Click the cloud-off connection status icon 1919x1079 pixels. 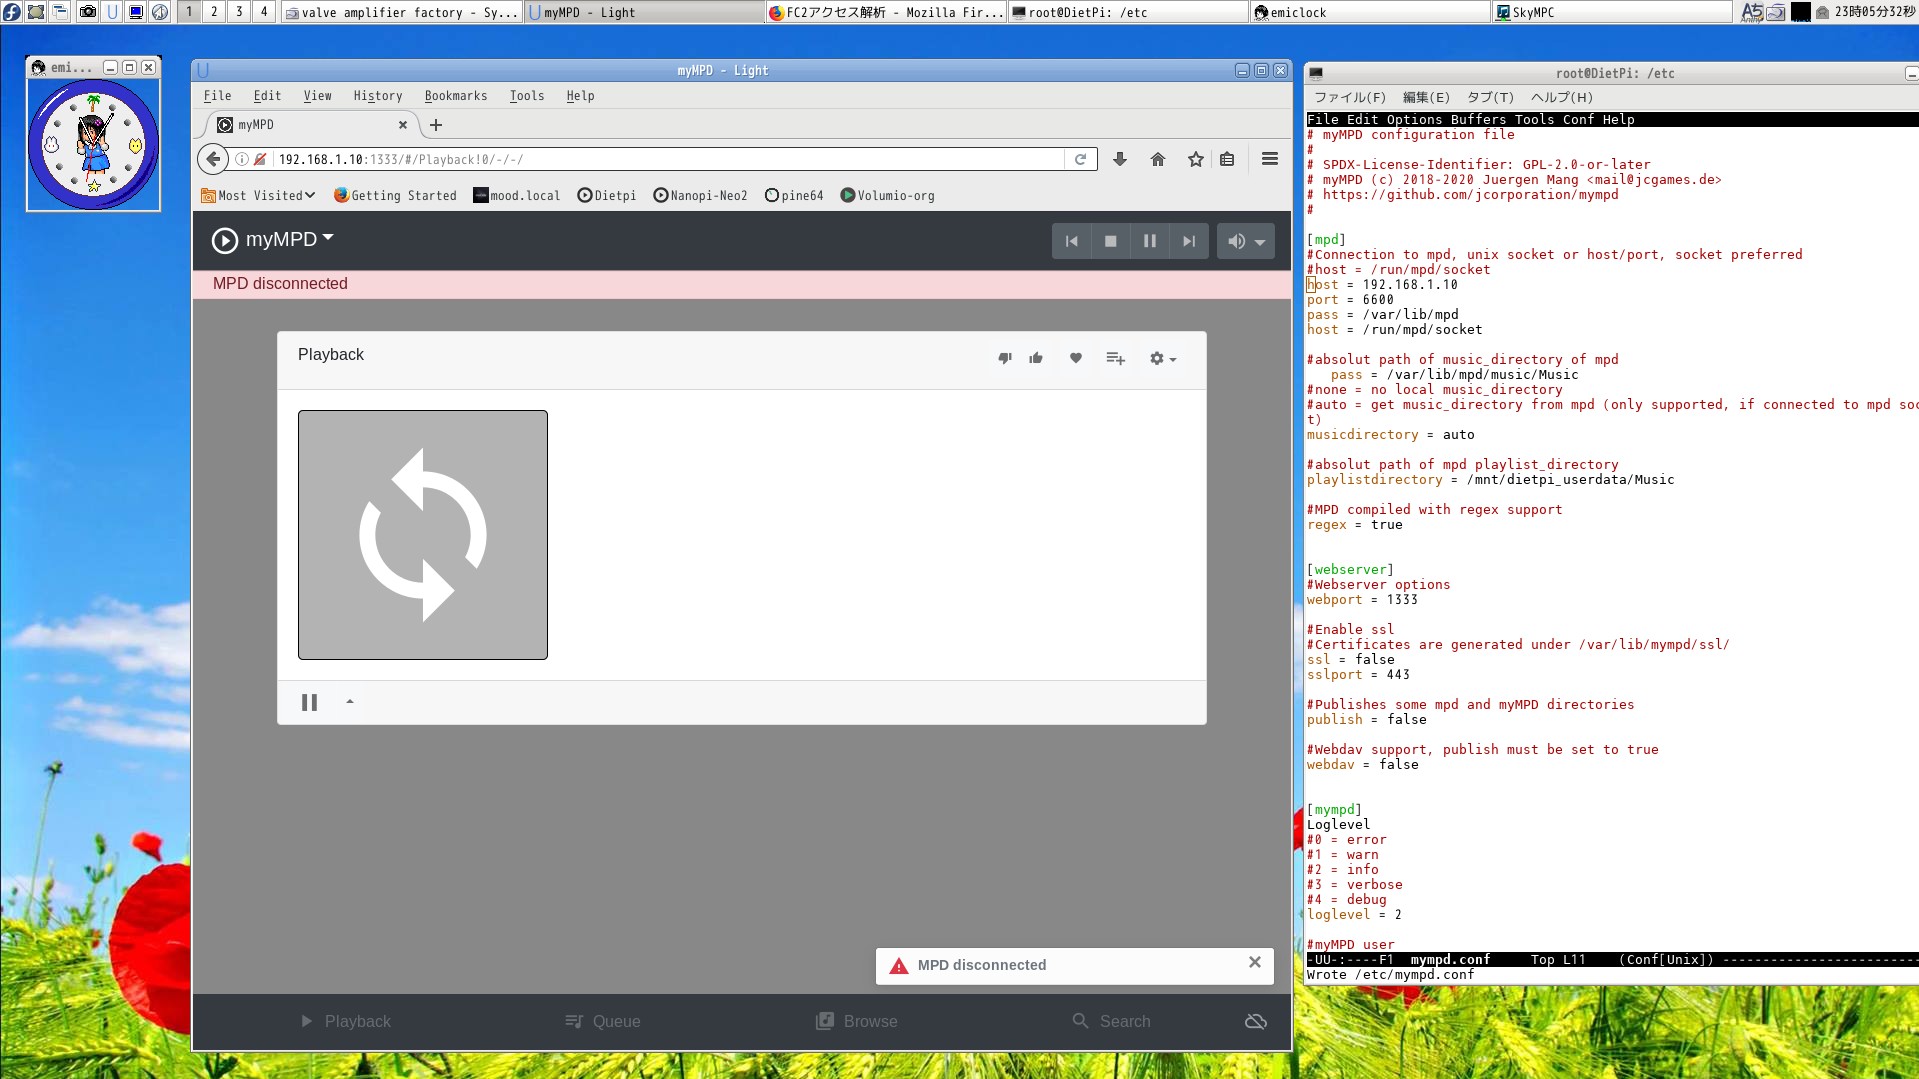pyautogui.click(x=1255, y=1021)
